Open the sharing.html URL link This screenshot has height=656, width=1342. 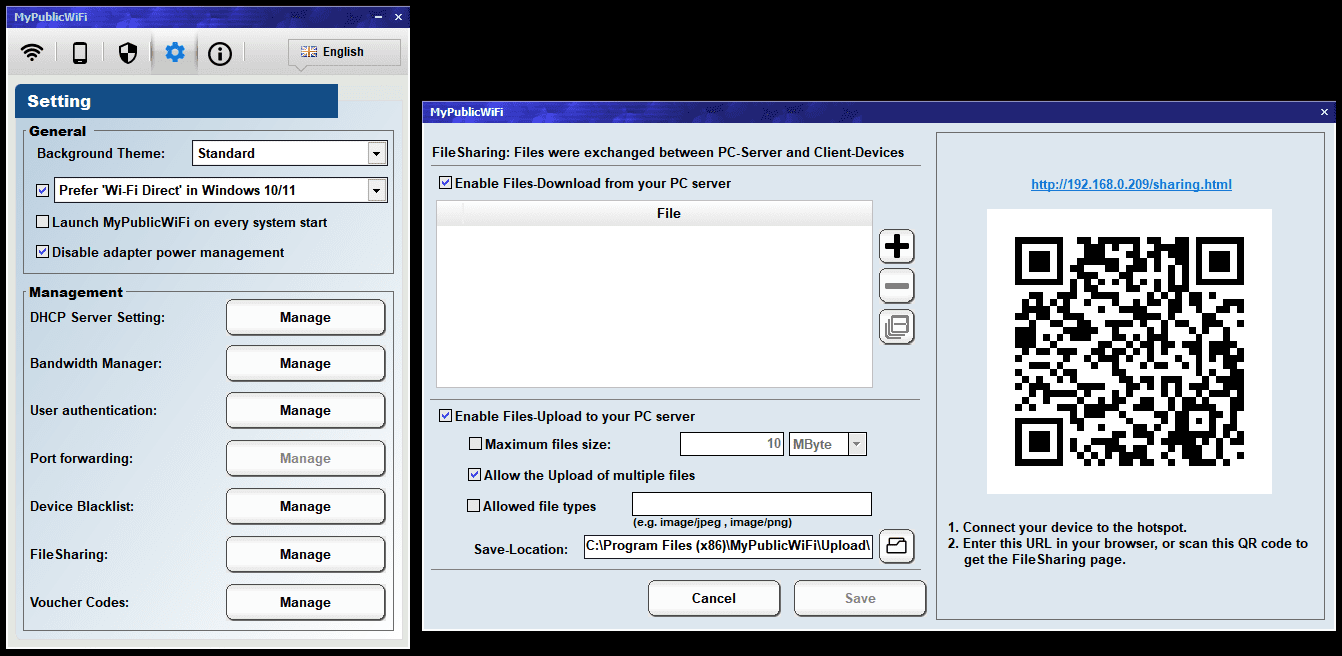pos(1131,184)
